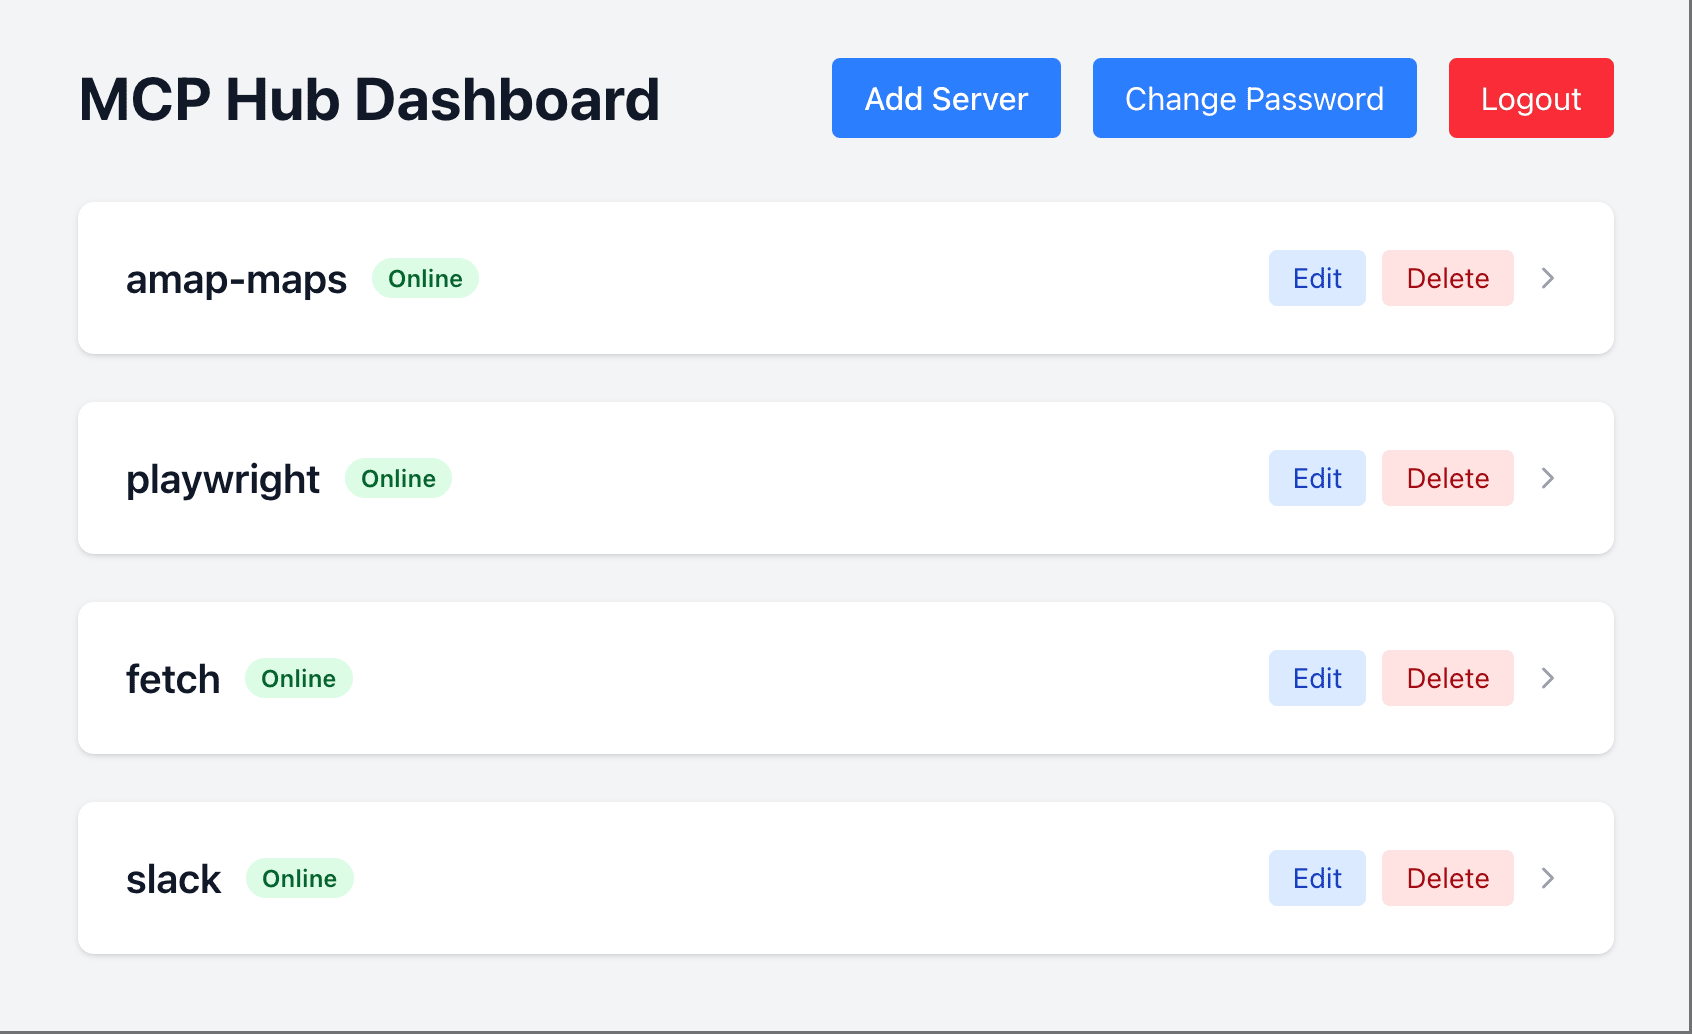The image size is (1692, 1034).
Task: Select the slack server name
Action: coord(173,877)
